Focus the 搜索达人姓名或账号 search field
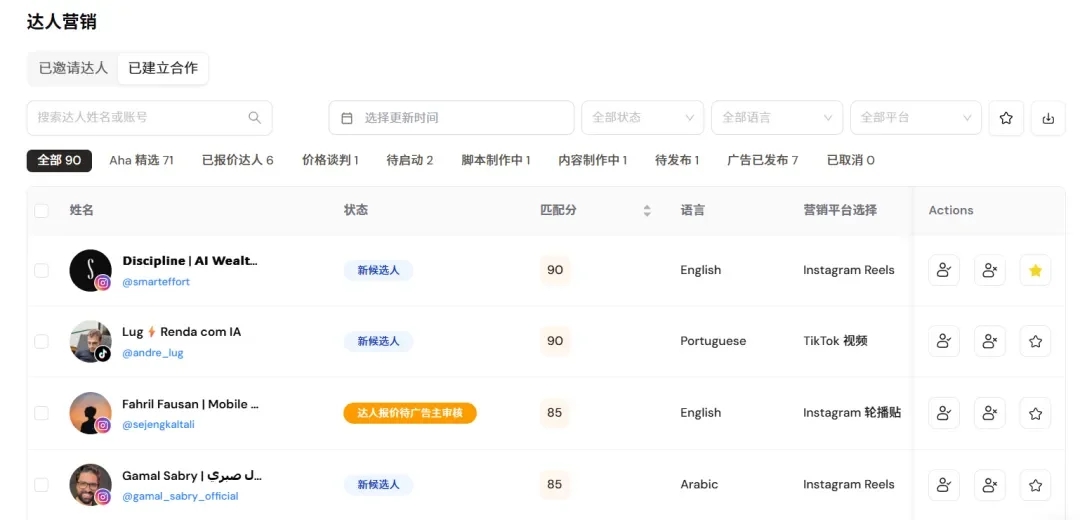 pyautogui.click(x=149, y=118)
